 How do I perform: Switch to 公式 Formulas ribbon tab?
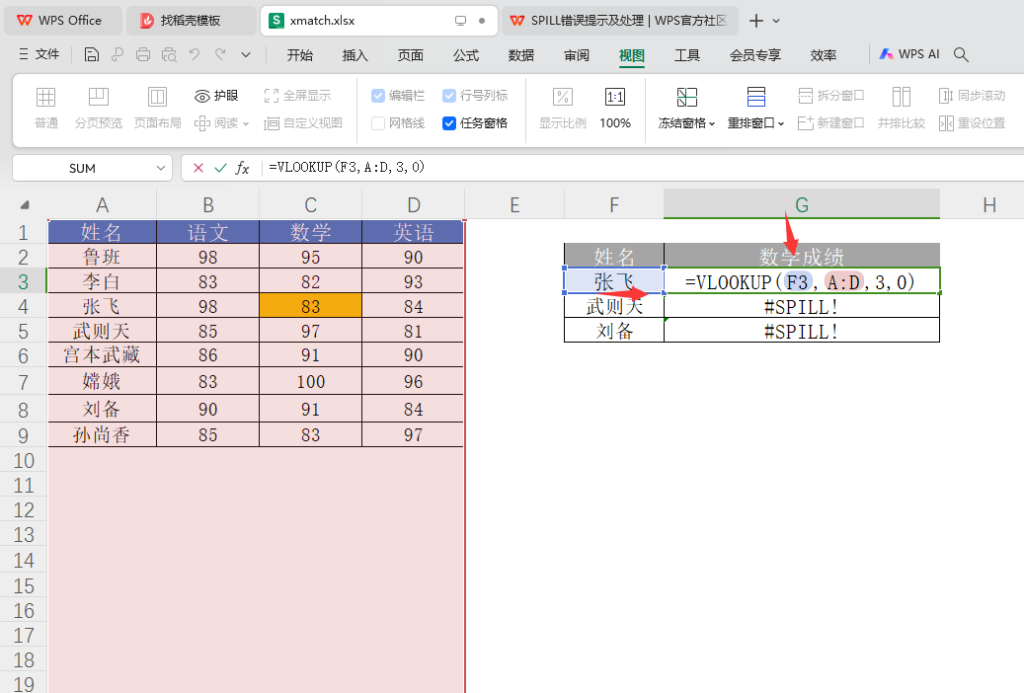[466, 56]
